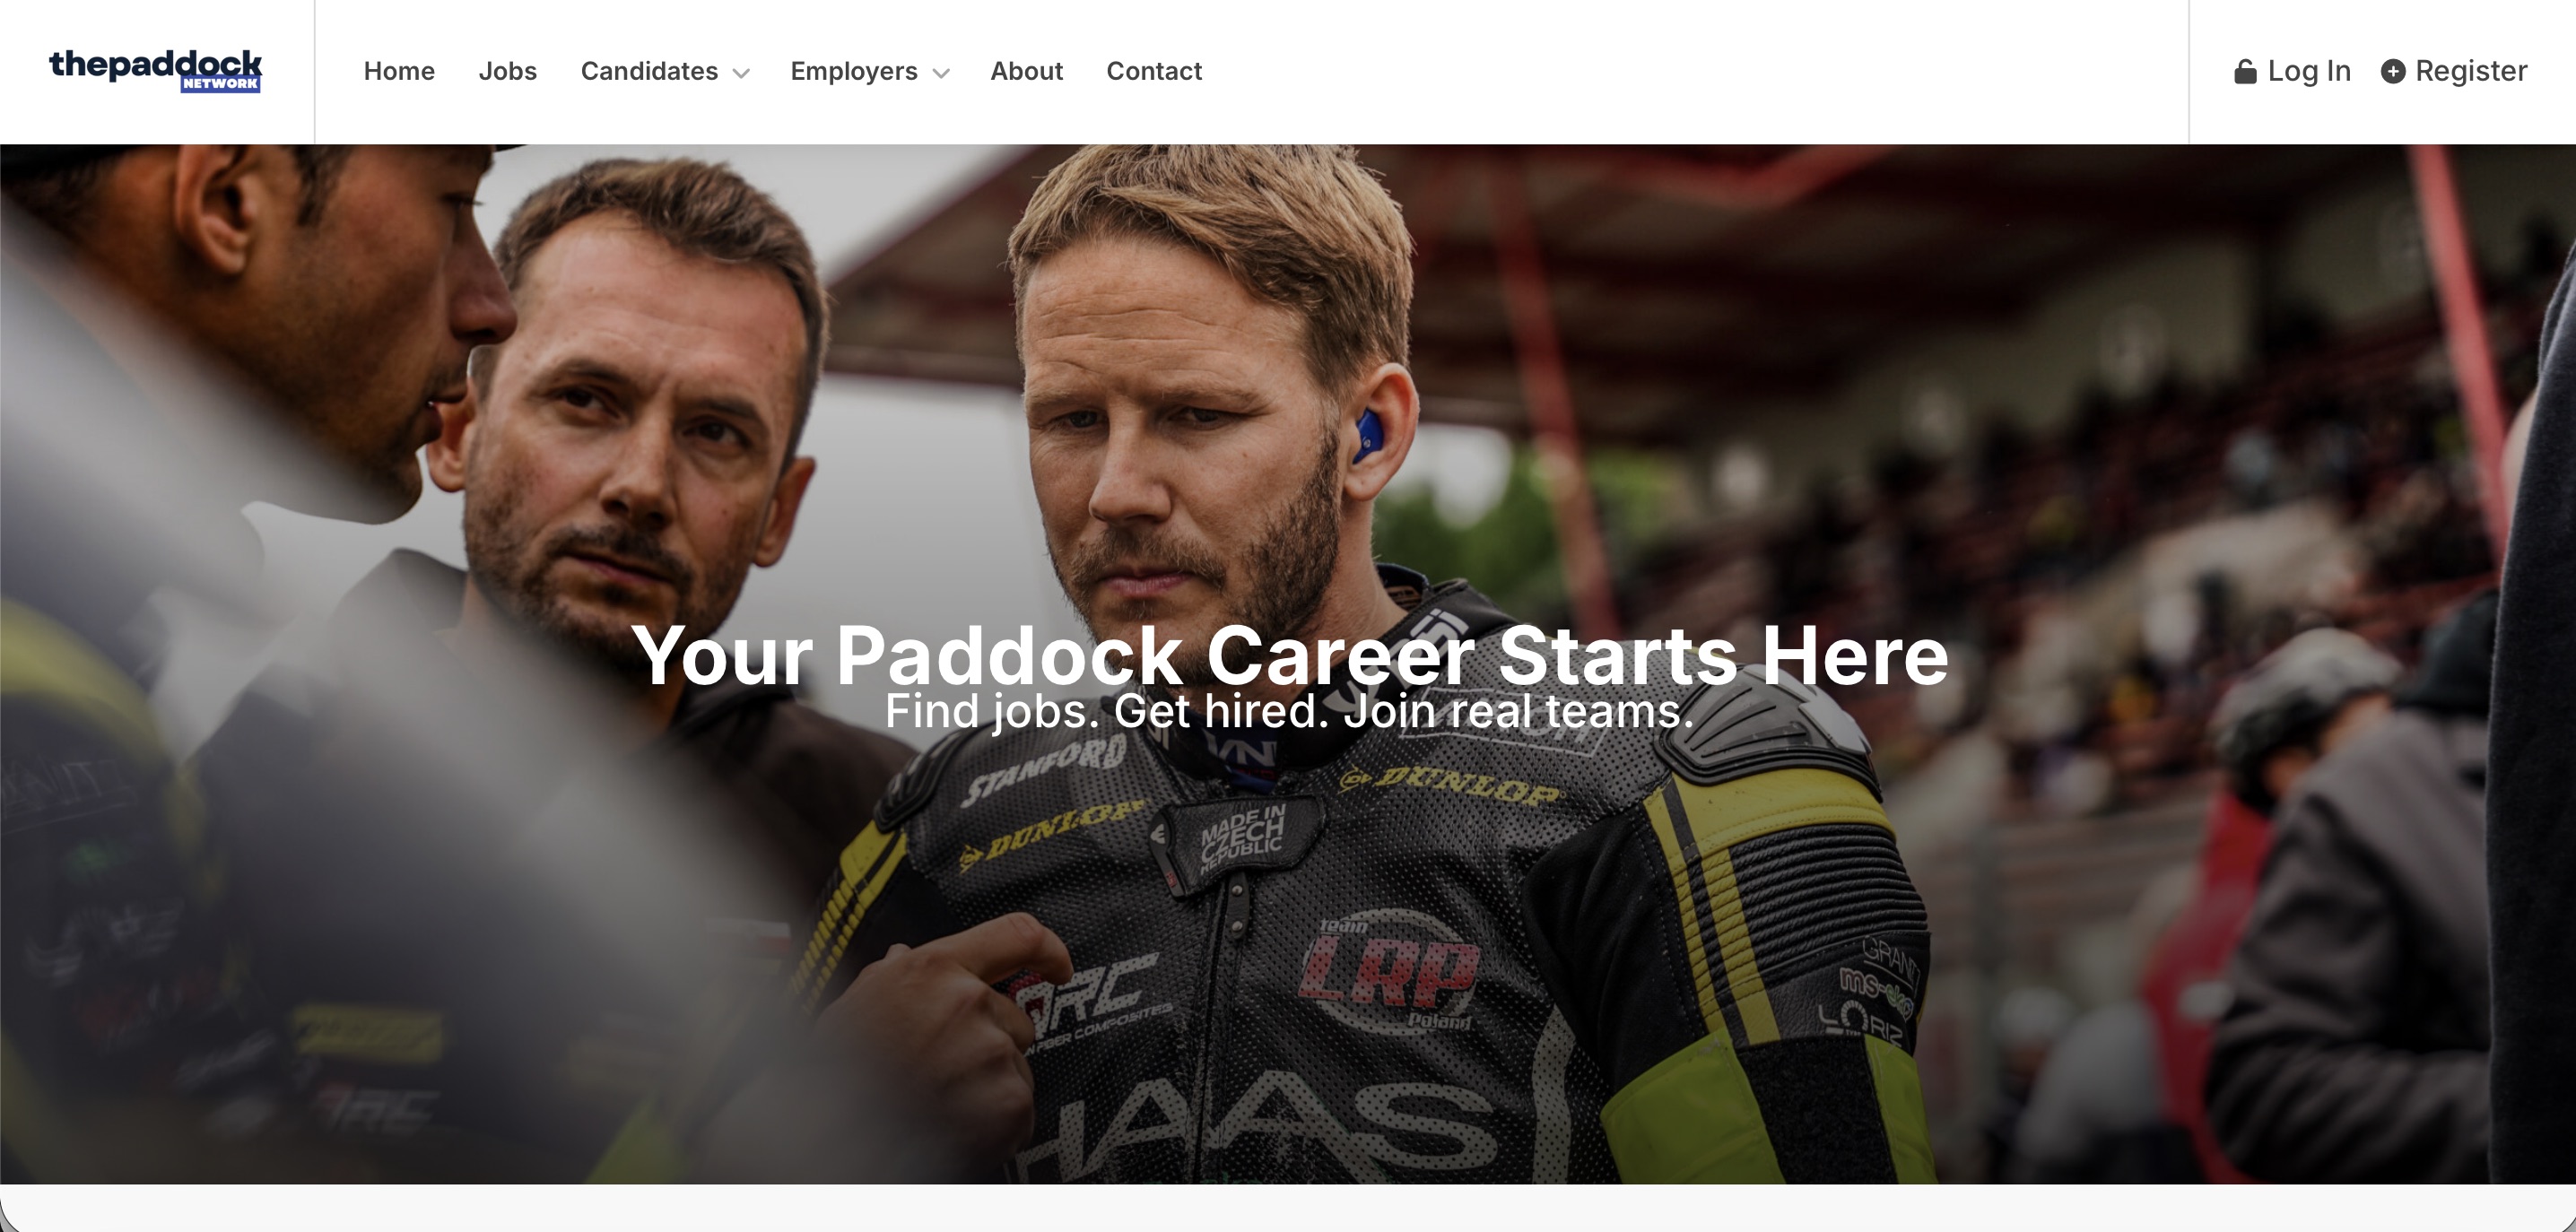Click the thepaddock logo wordmark
The width and height of the screenshot is (2576, 1232).
click(155, 65)
